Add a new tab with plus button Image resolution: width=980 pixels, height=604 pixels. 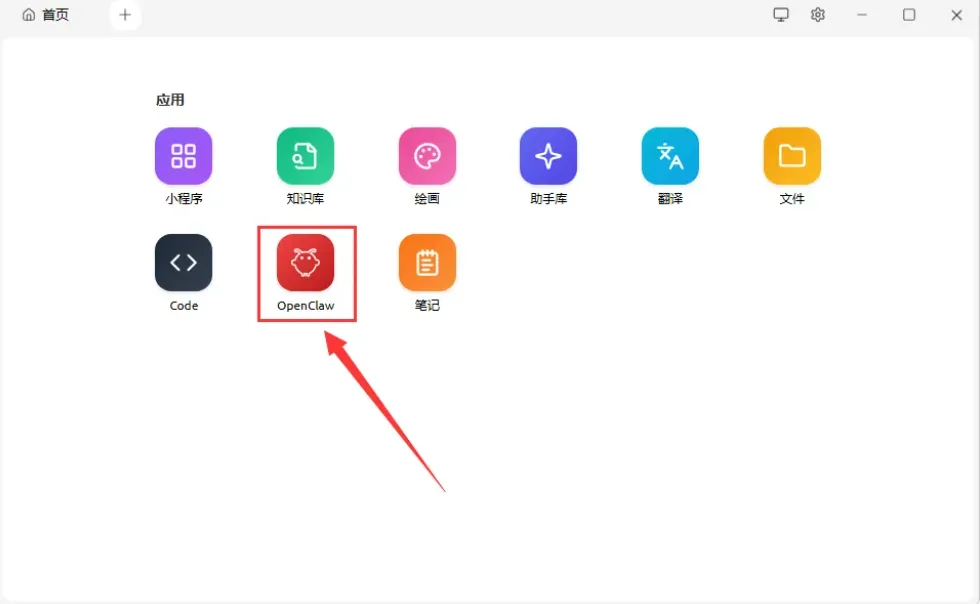pyautogui.click(x=125, y=14)
